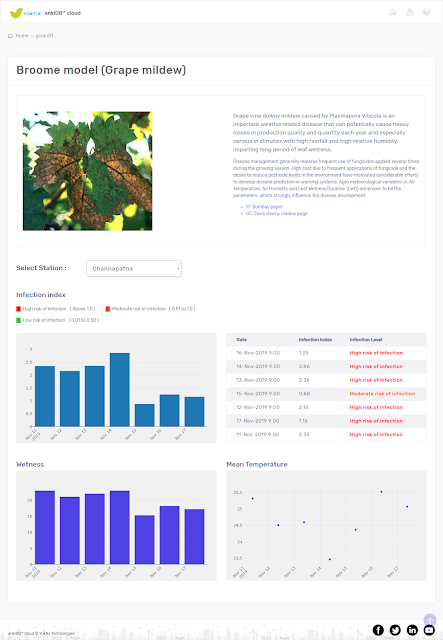Click the Infection Level column header

(366, 340)
